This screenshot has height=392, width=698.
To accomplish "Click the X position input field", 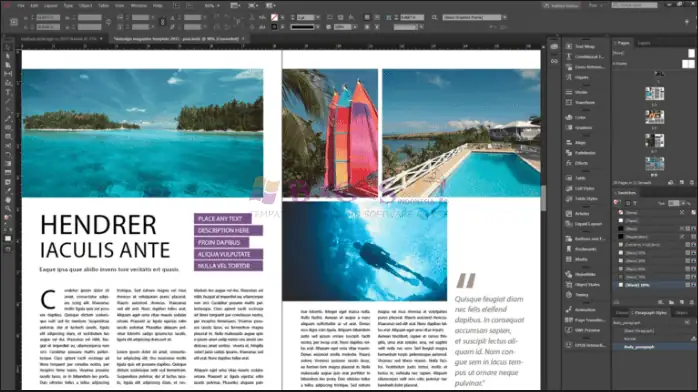I will (x=48, y=17).
